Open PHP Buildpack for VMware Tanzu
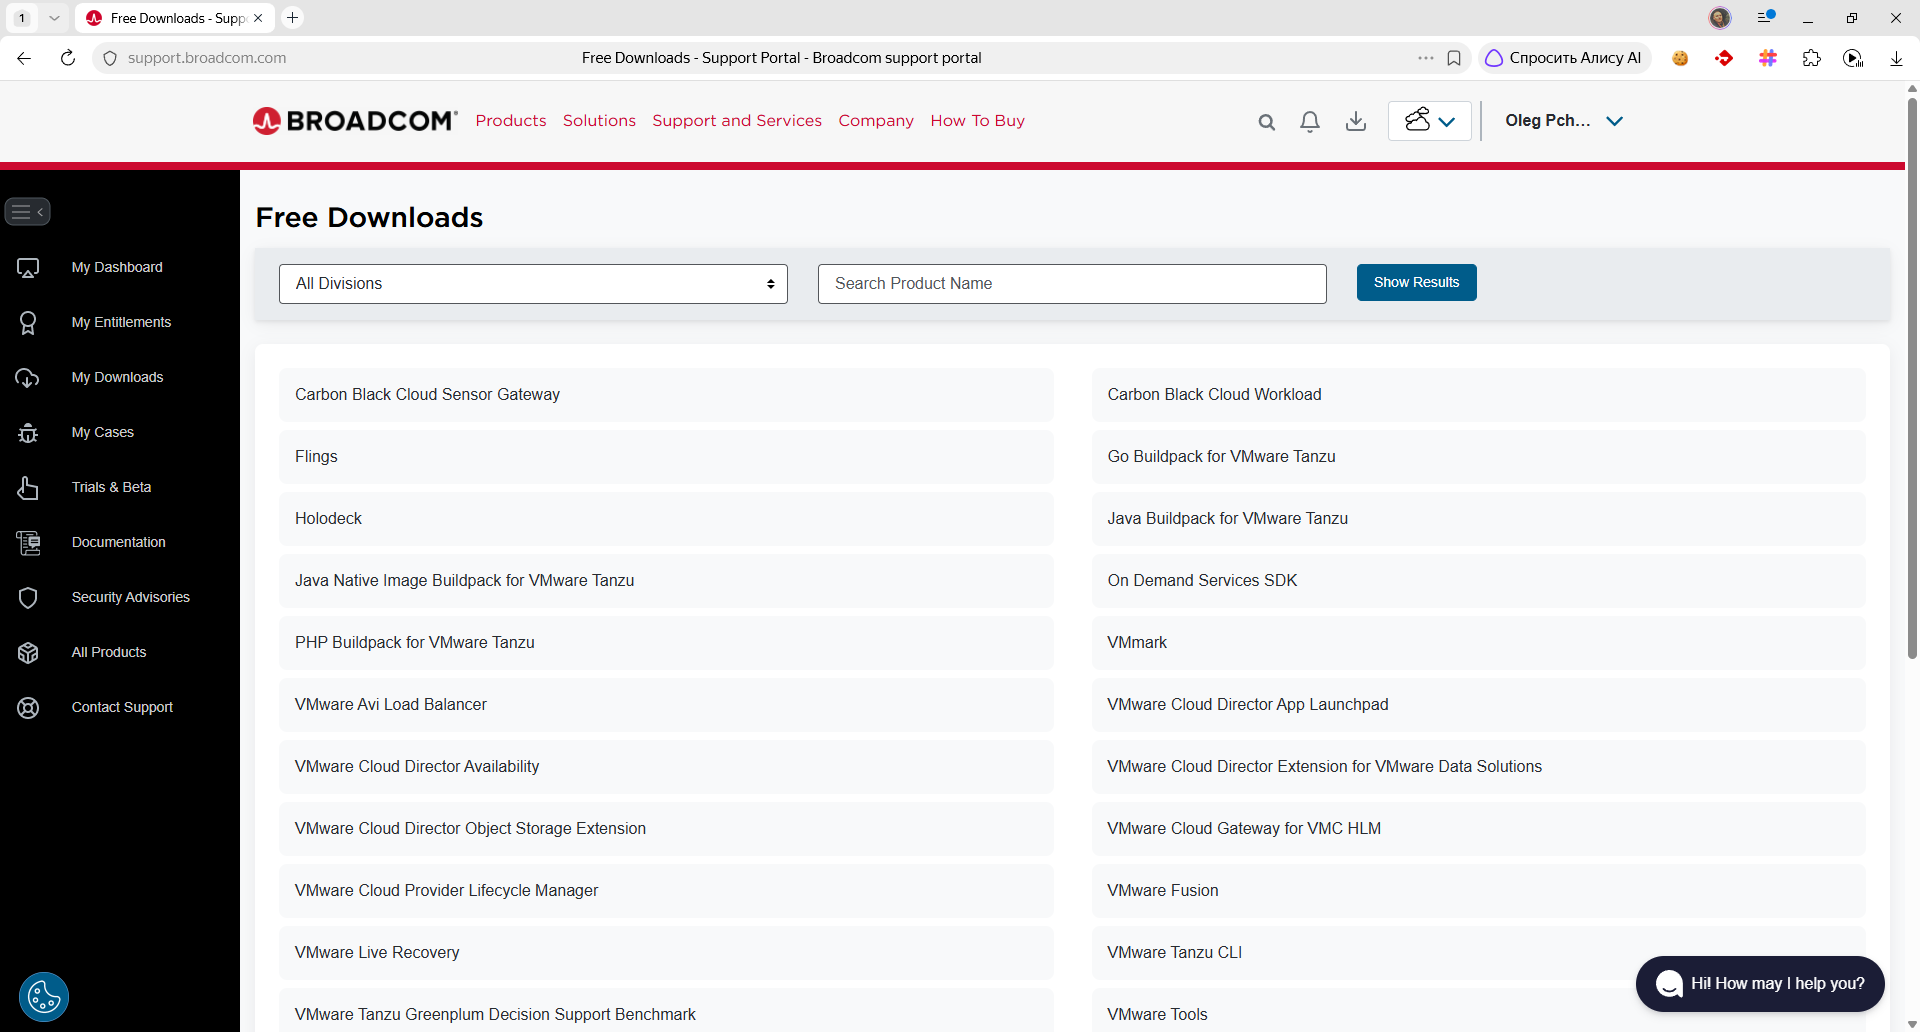Viewport: 1920px width, 1032px height. point(666,643)
